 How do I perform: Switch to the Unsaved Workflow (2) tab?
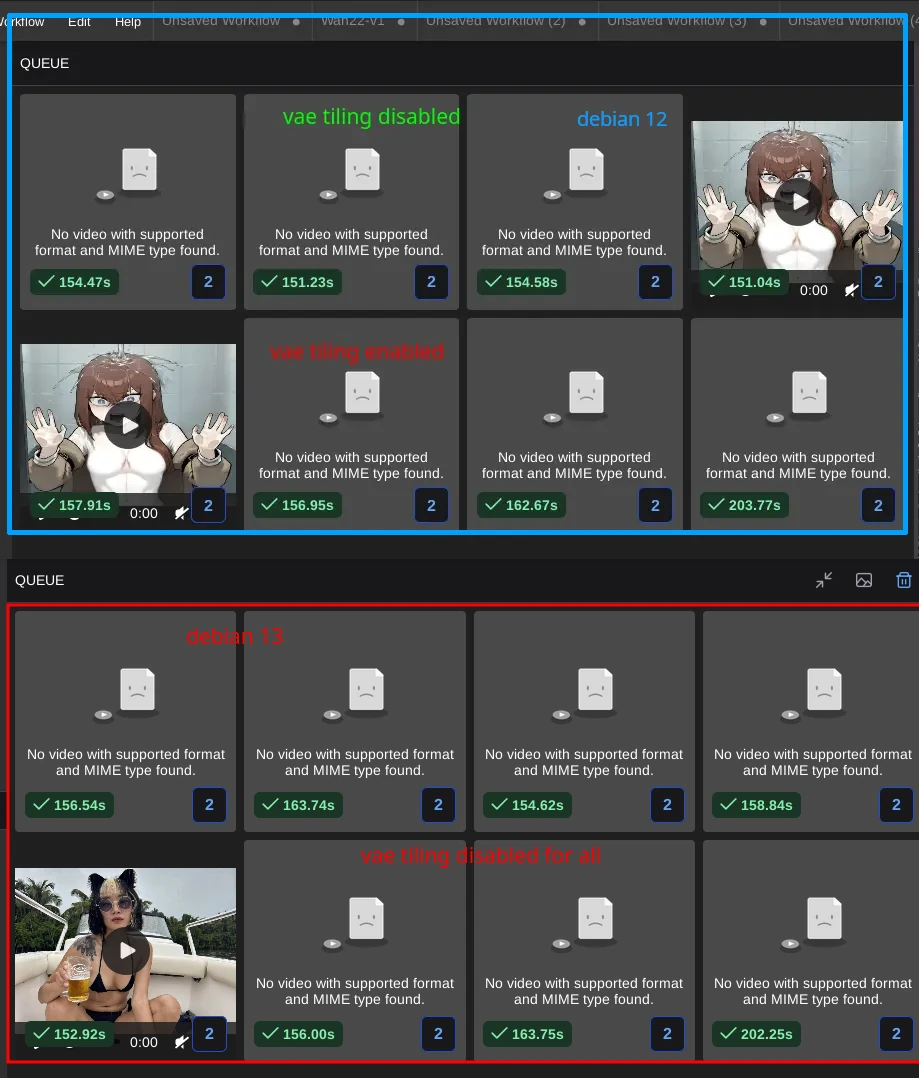tap(505, 21)
